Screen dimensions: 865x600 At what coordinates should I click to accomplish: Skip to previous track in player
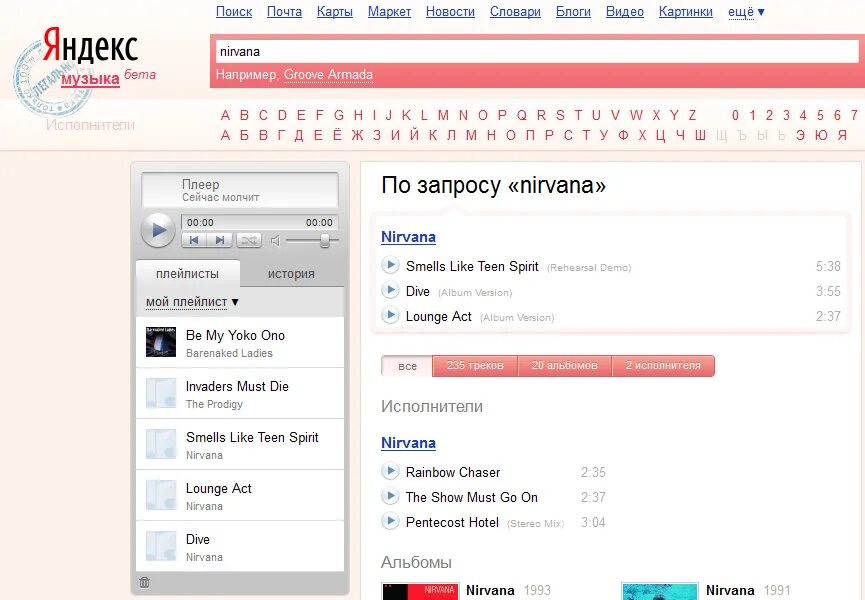click(194, 240)
